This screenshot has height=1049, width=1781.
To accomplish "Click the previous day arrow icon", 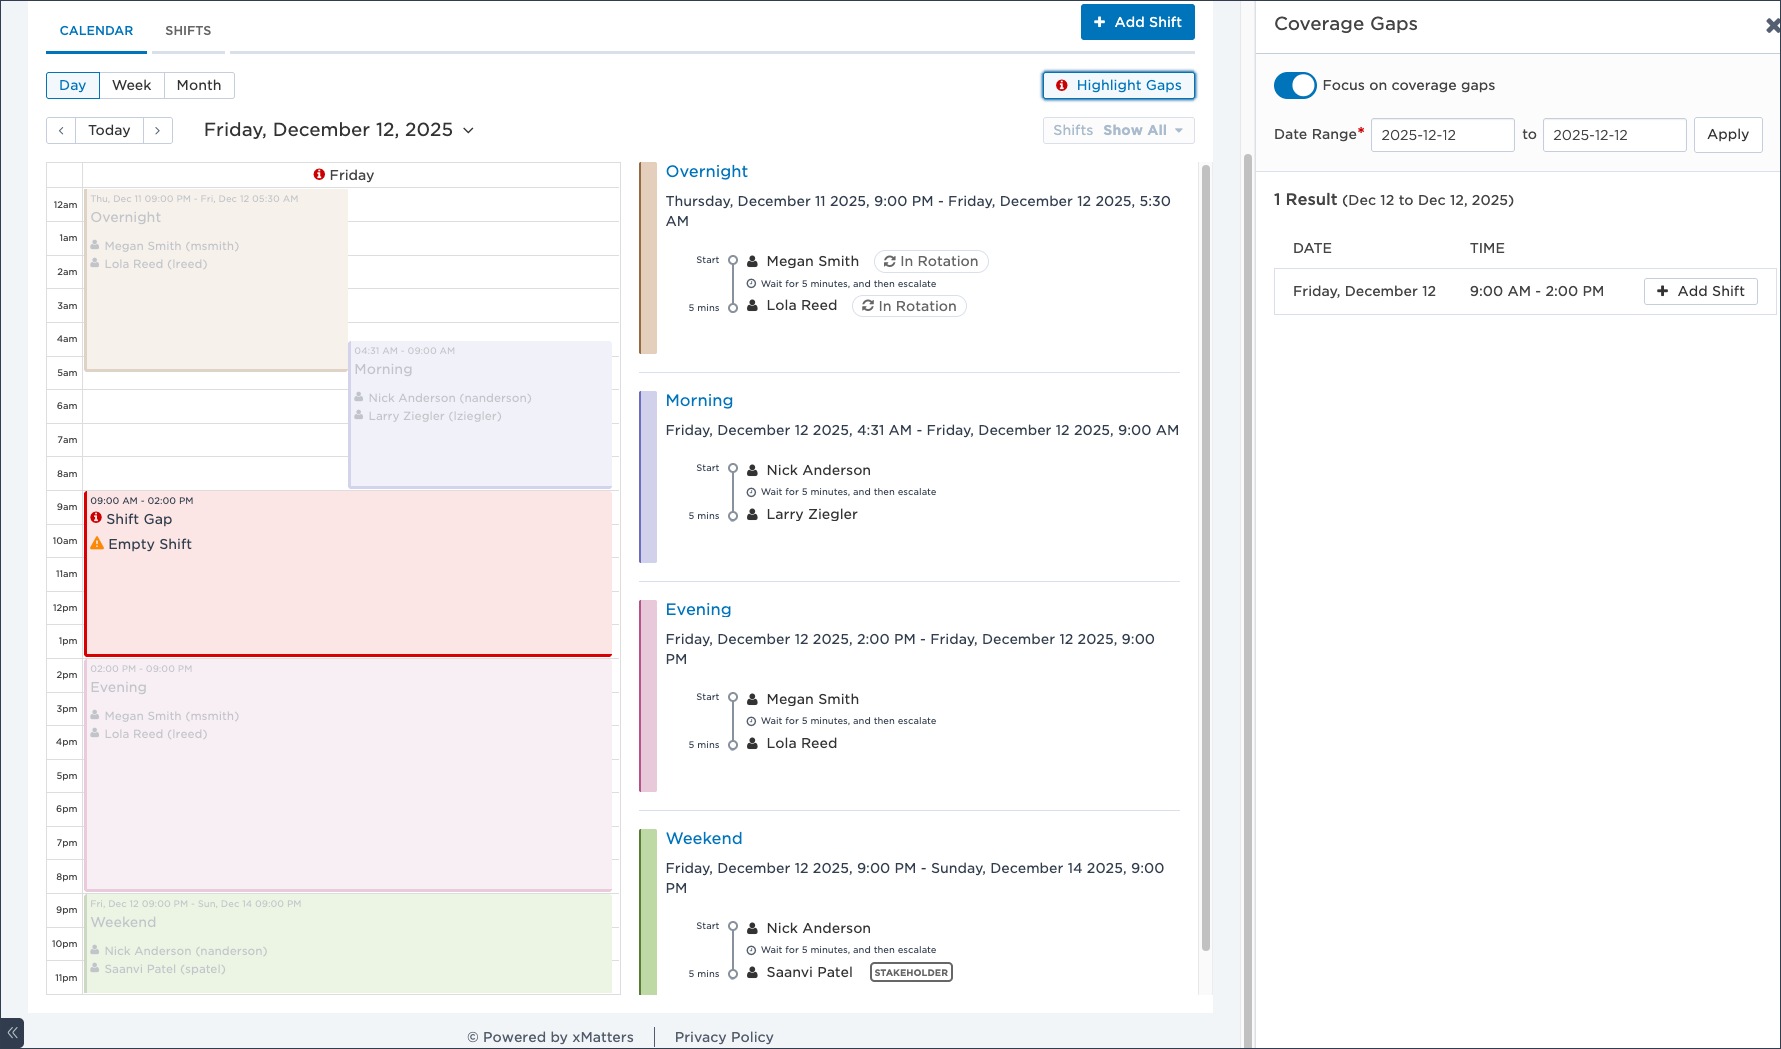I will (x=61, y=131).
